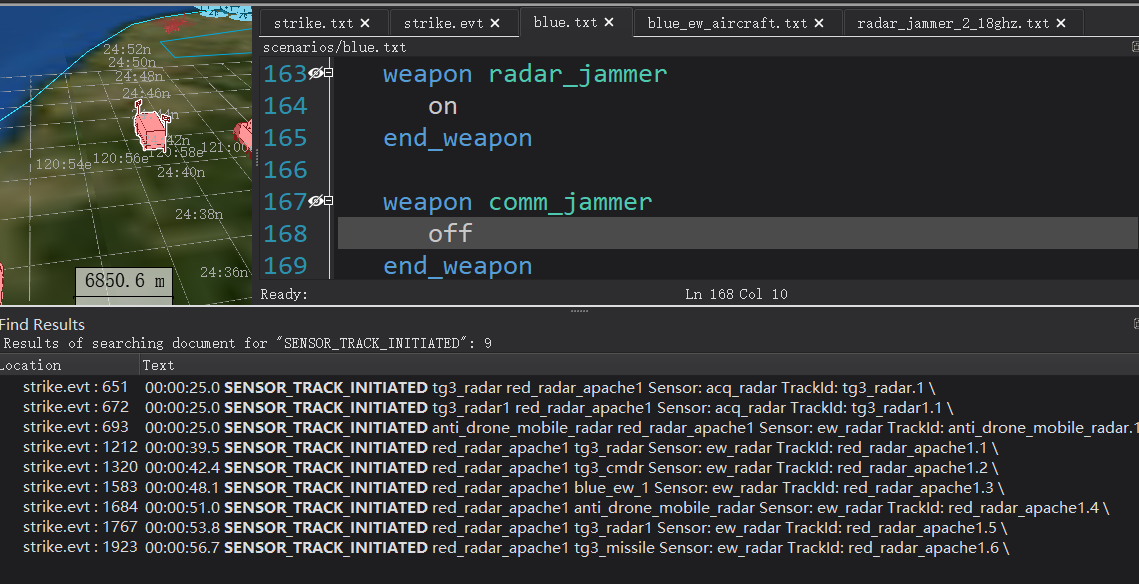The height and width of the screenshot is (584, 1139).
Task: Close the blue_ew_aircraft.txt tab
Action: point(819,23)
